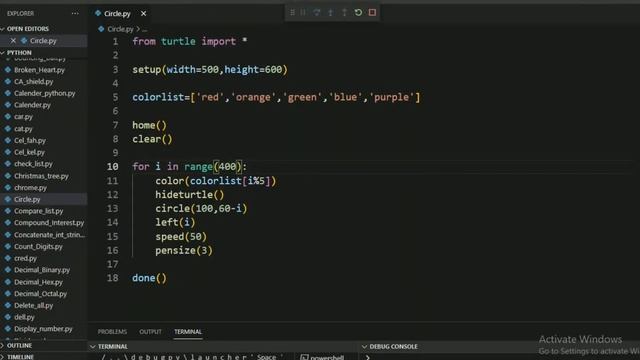Click the Debug Console input prompt
Screen dimensions: 640x360
pyautogui.click(x=368, y=357)
